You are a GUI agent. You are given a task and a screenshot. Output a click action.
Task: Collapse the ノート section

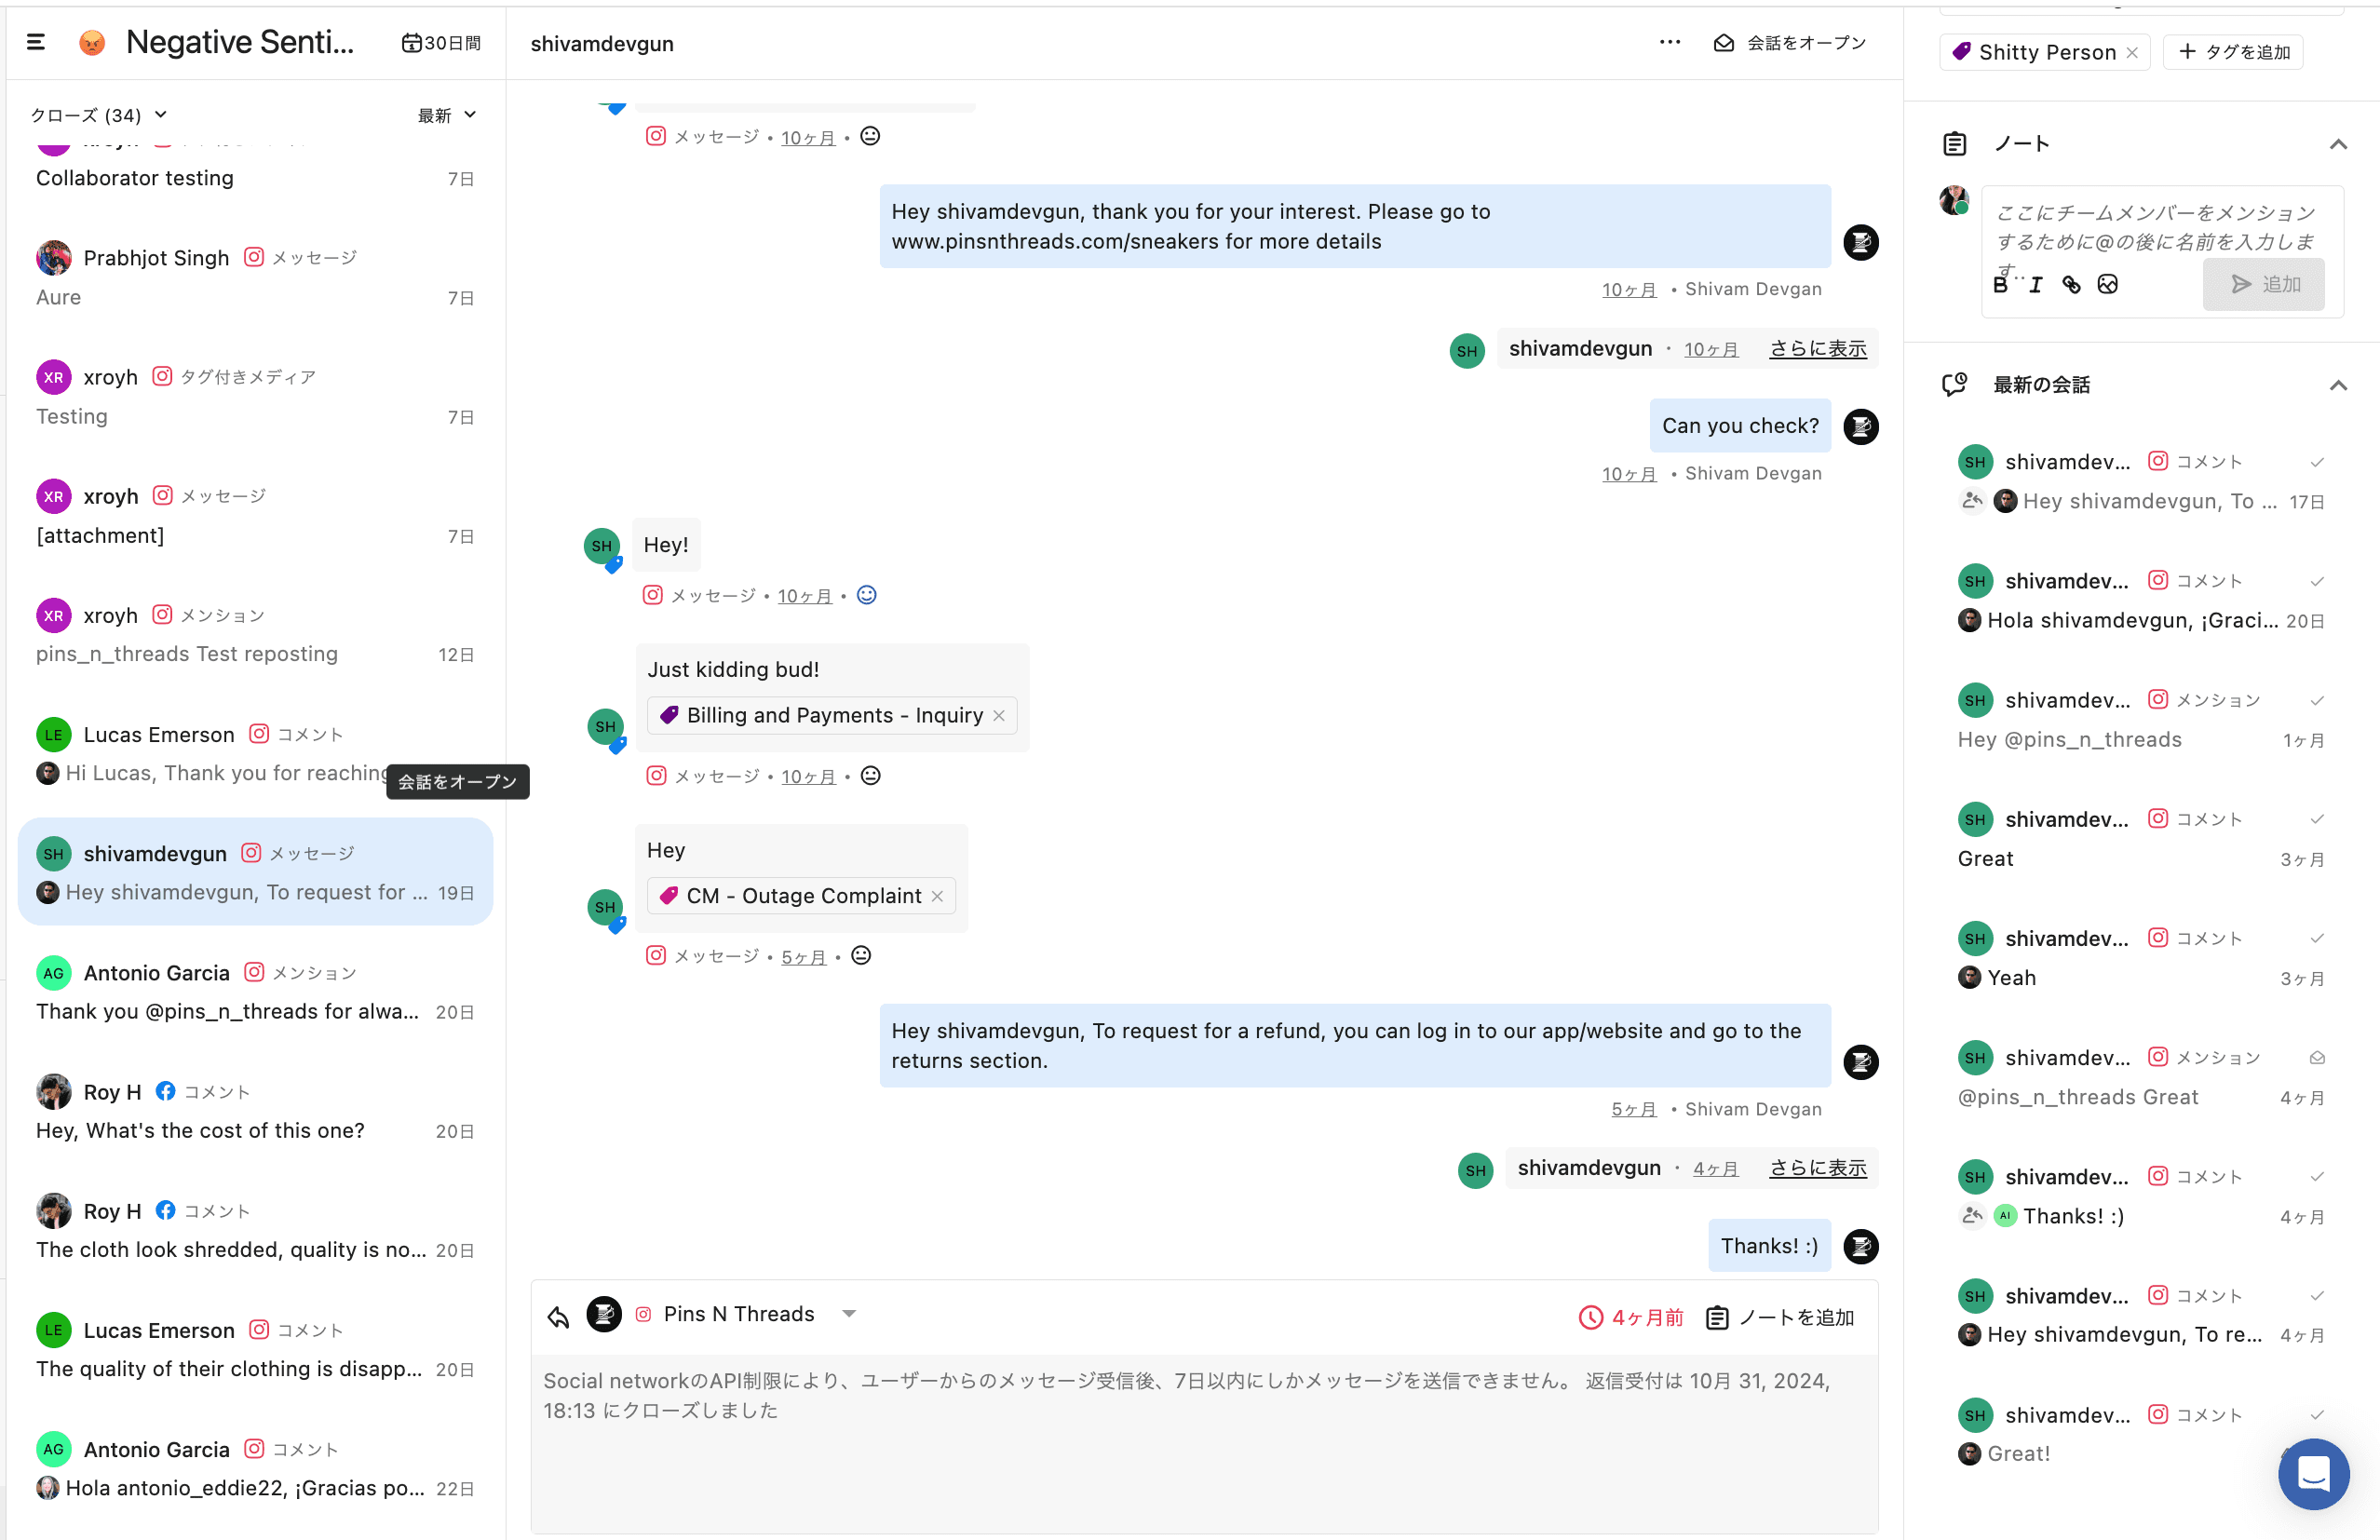coord(2337,144)
